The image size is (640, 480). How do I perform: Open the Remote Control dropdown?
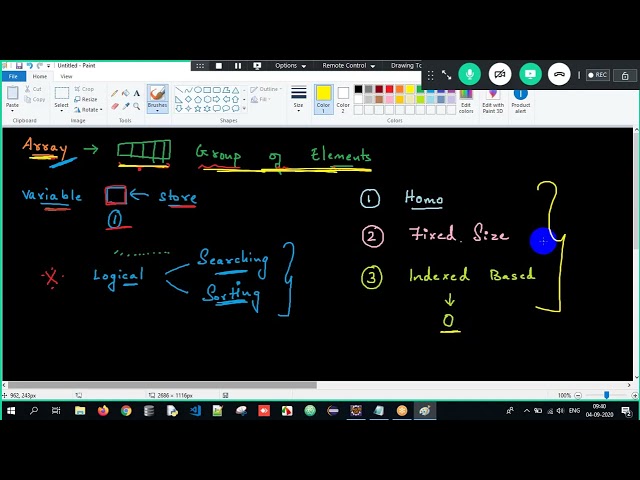tap(349, 66)
